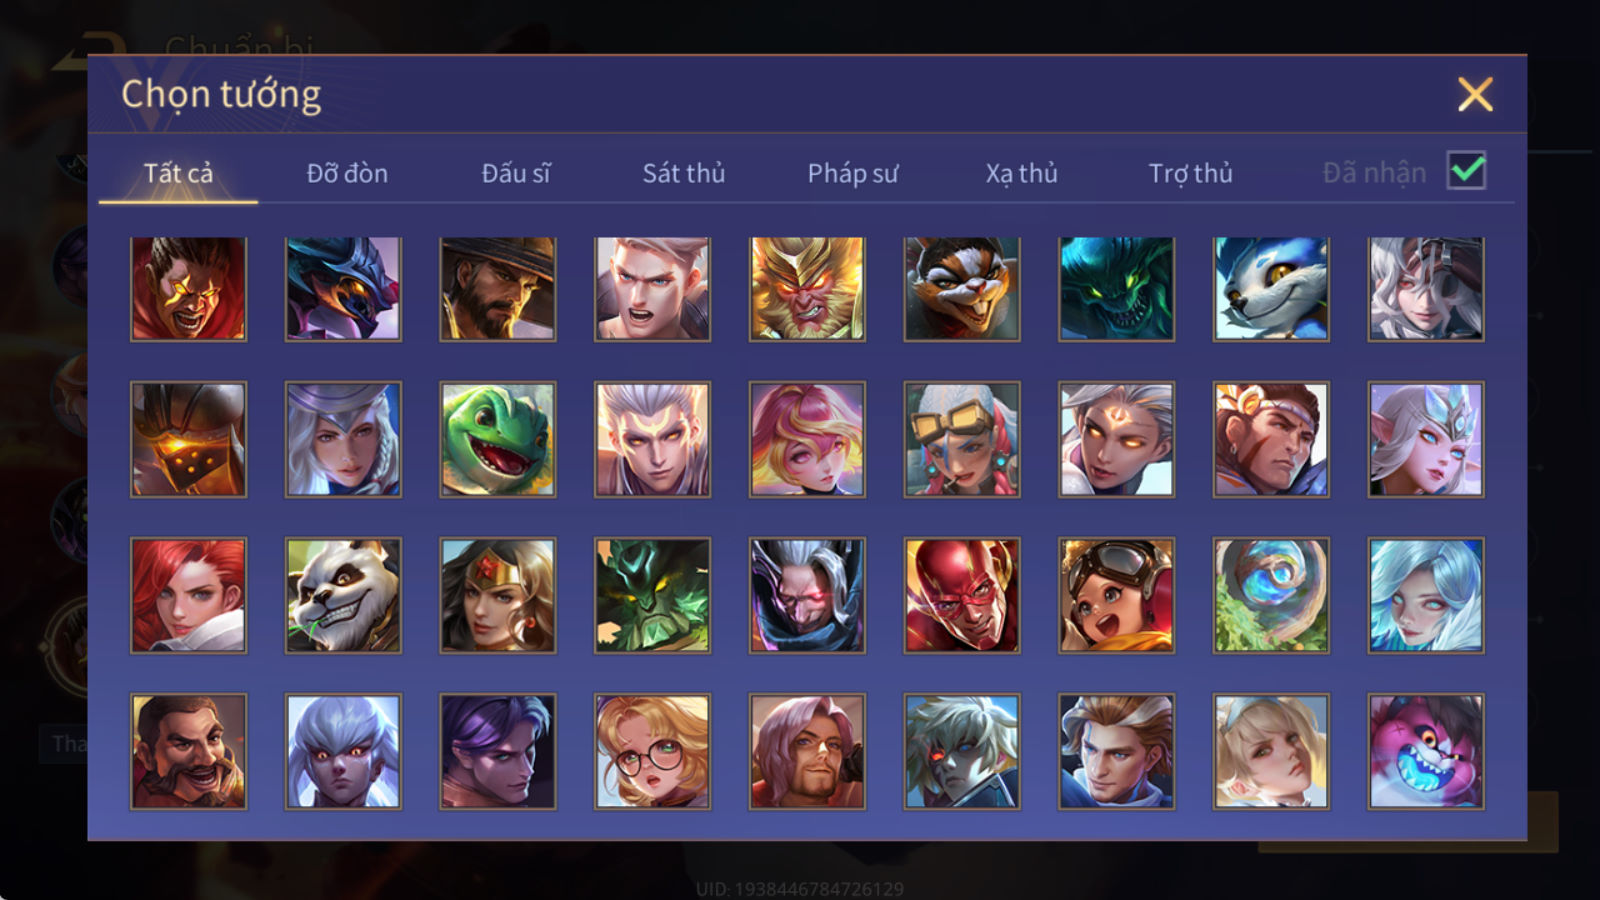Select the Tất cả tab
The image size is (1600, 900).
tap(178, 173)
